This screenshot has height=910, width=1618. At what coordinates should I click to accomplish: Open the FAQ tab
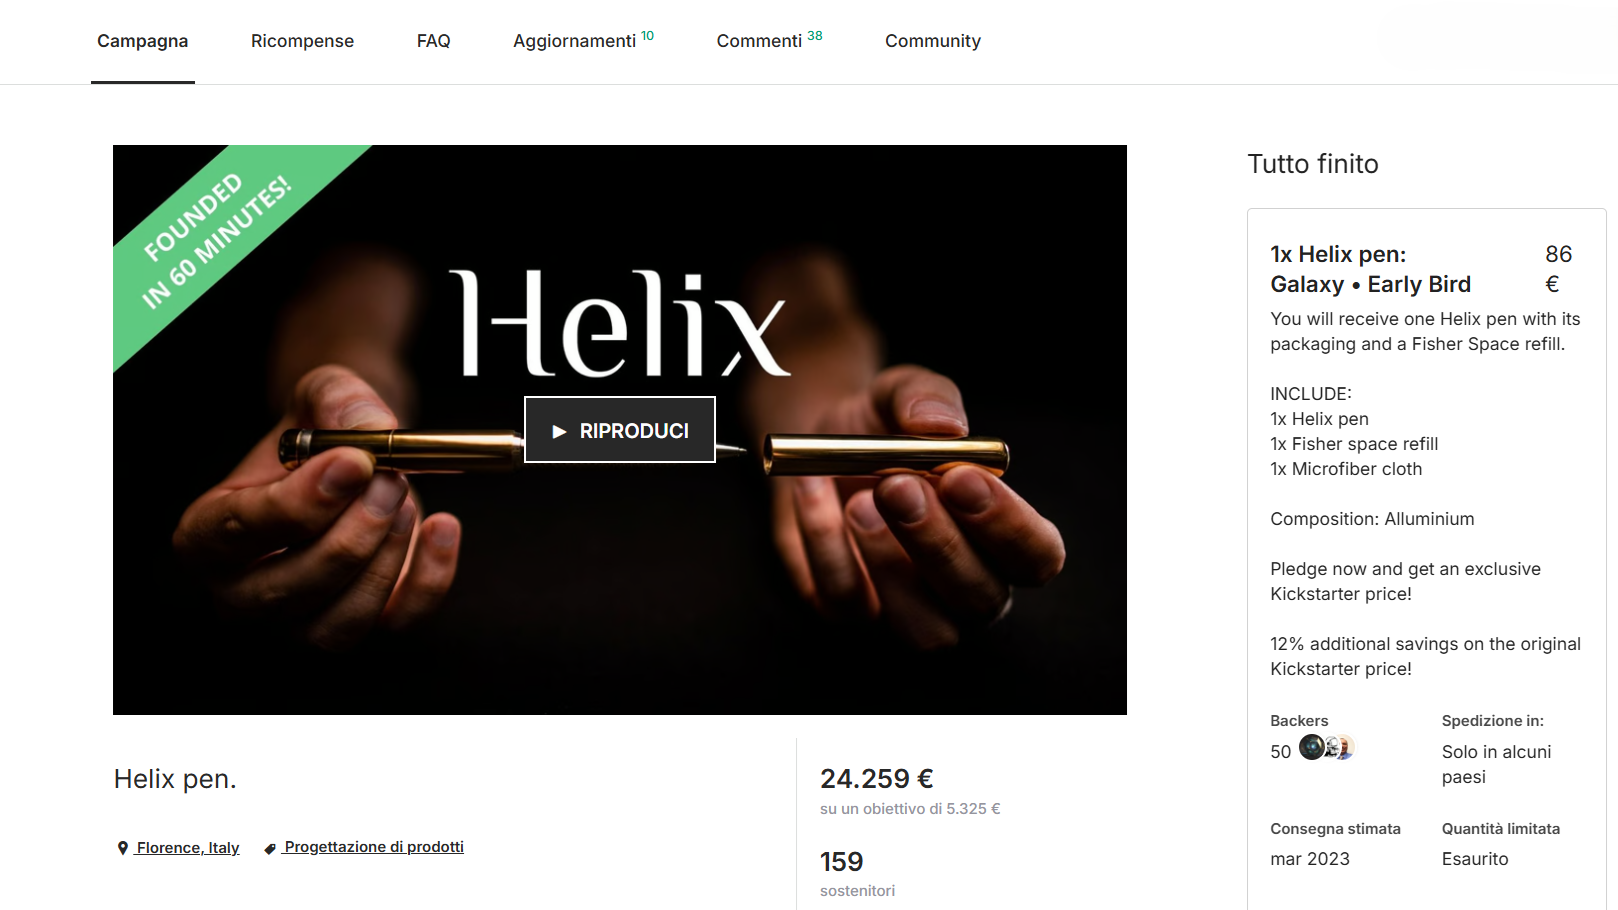434,41
